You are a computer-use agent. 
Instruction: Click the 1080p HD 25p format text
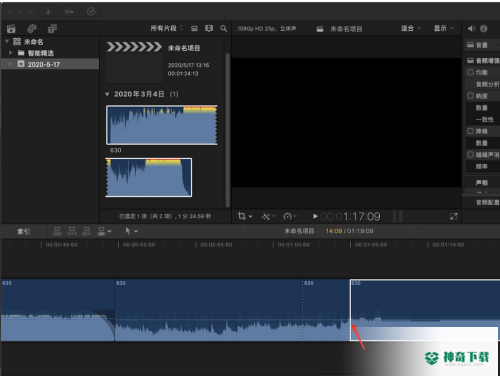coord(267,29)
